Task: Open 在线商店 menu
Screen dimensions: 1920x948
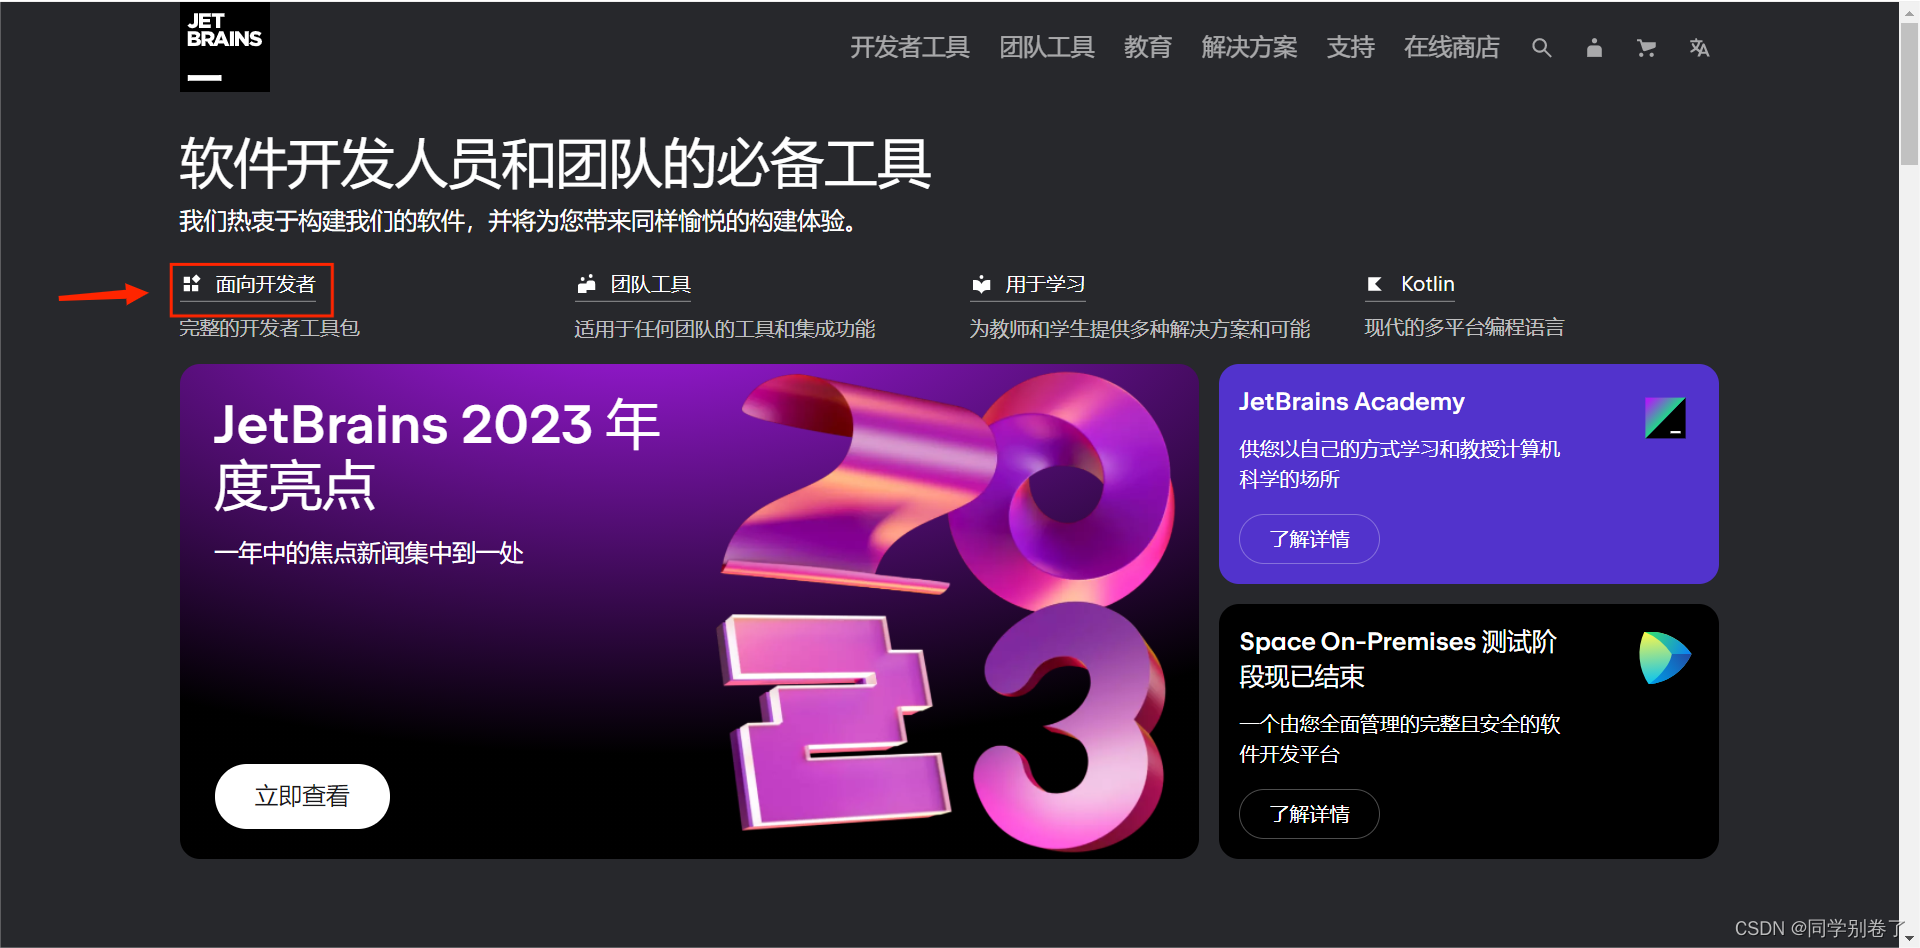Action: (1452, 48)
